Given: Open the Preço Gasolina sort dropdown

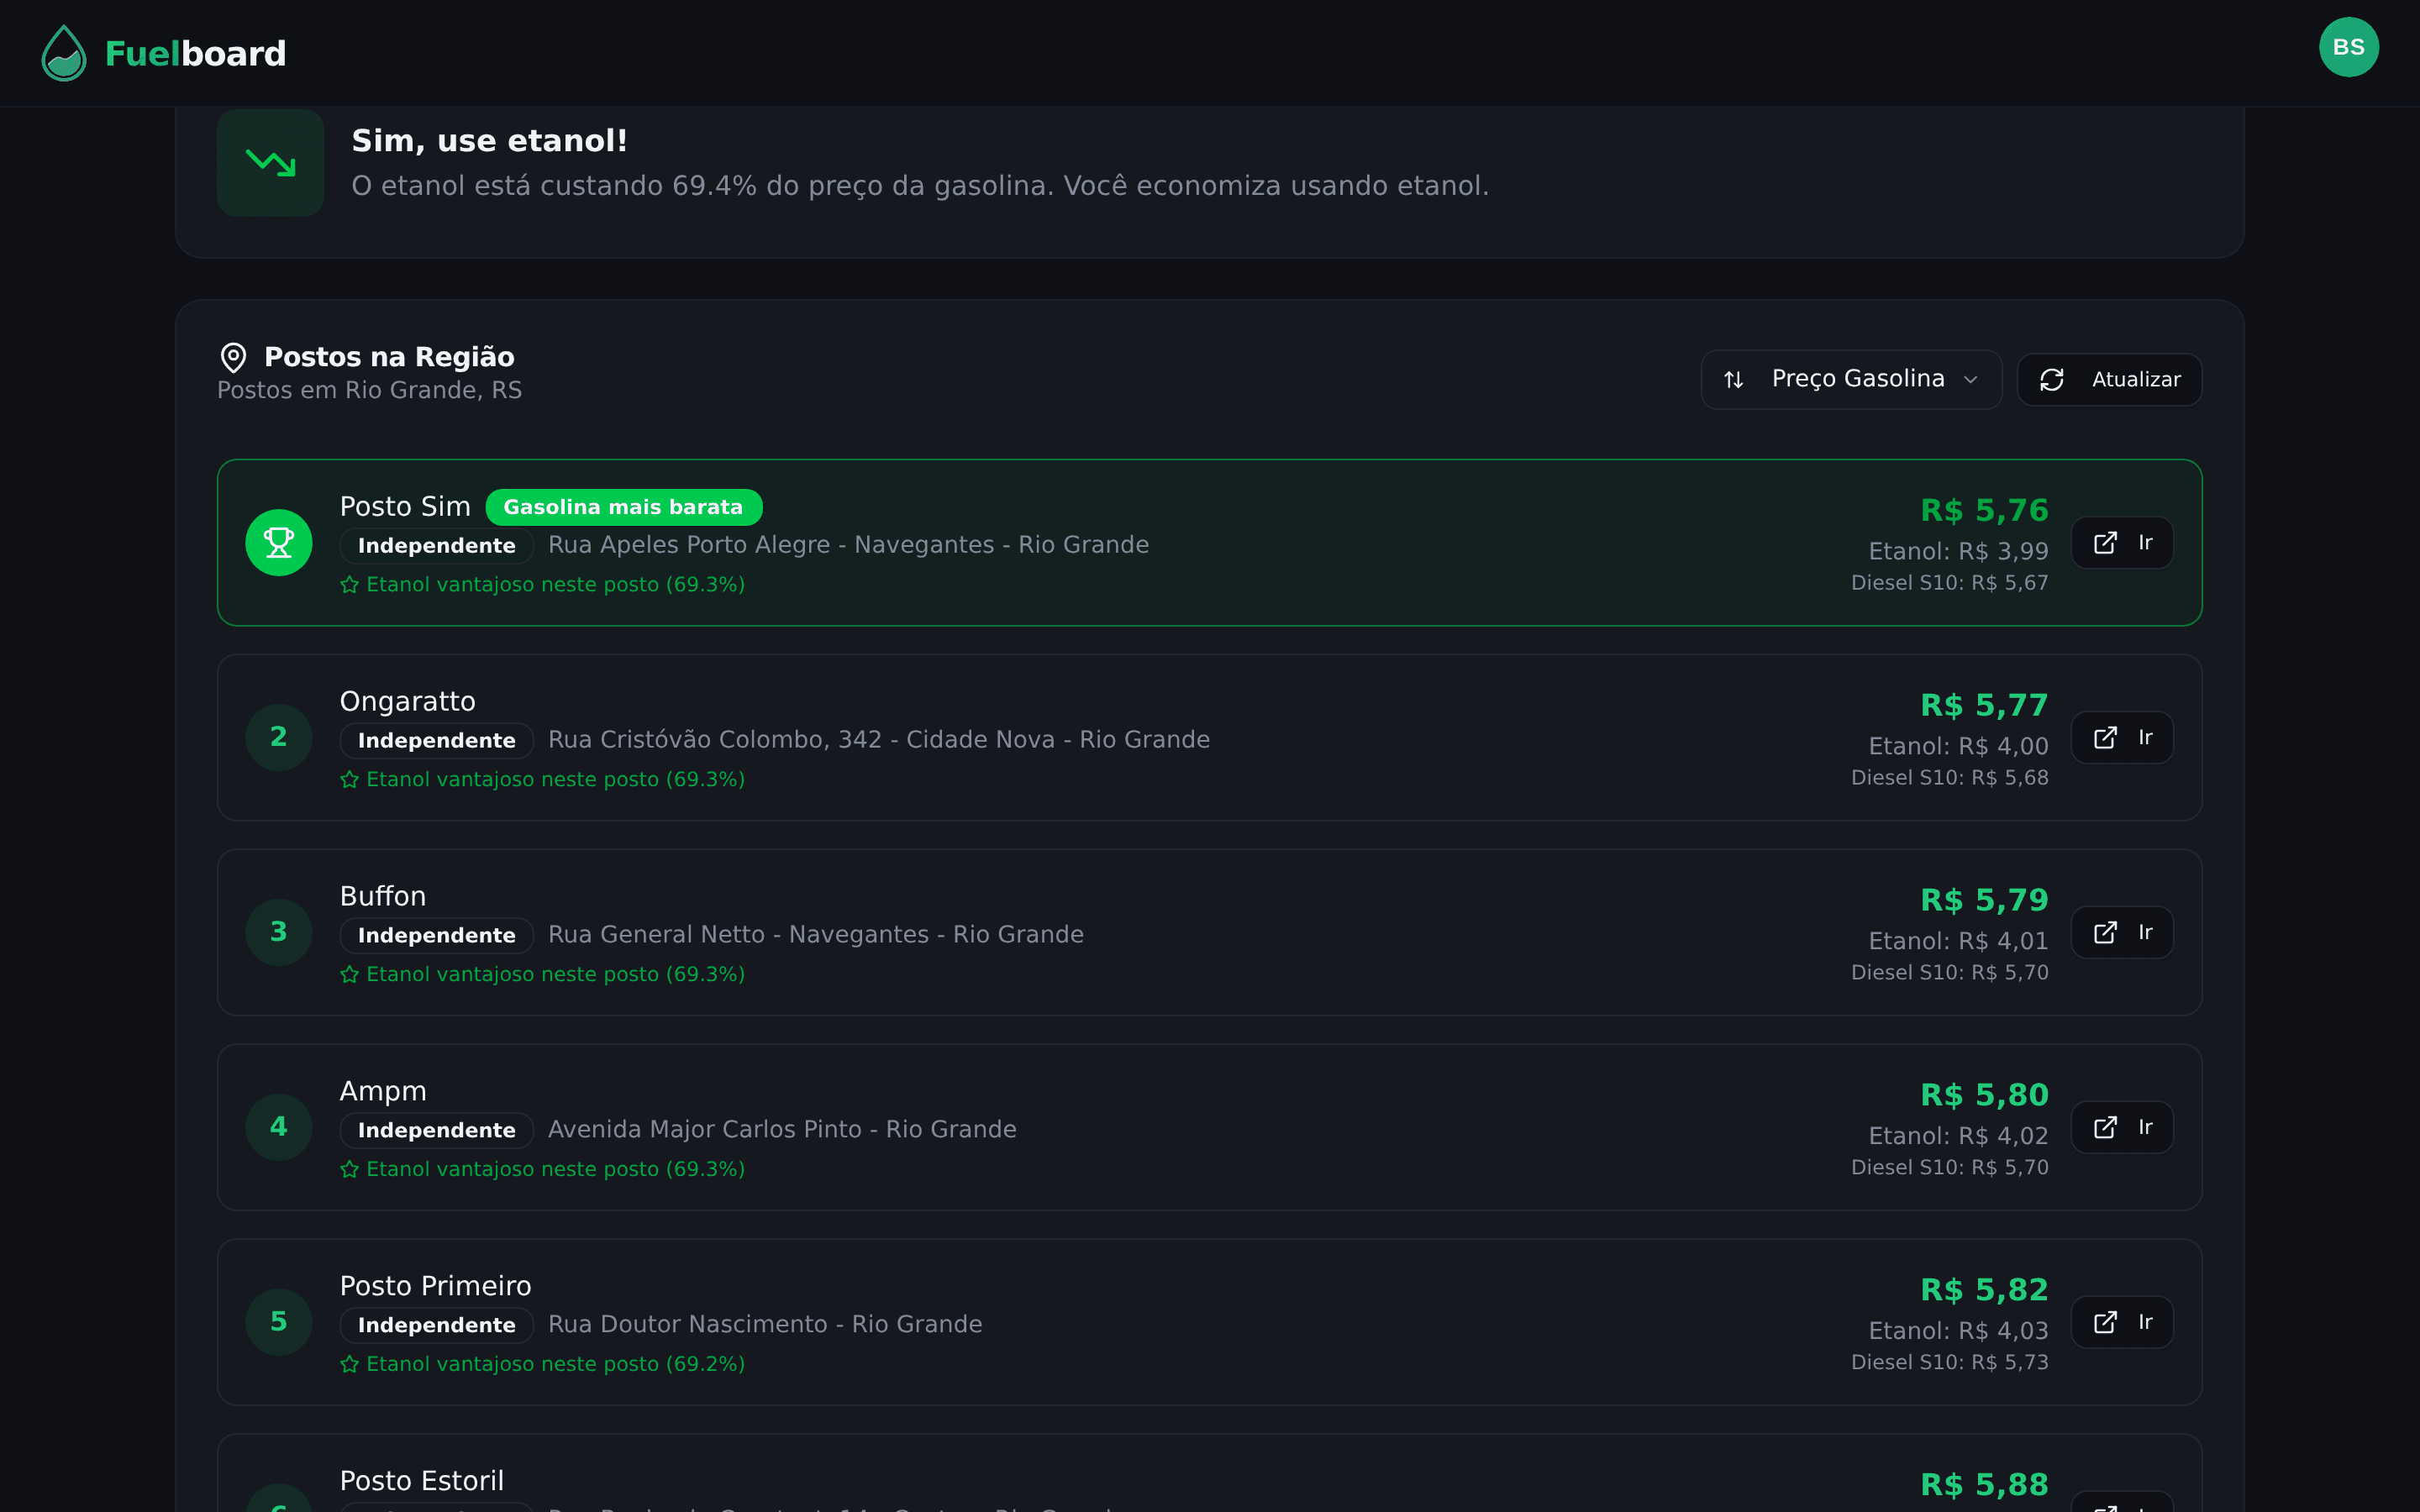Looking at the screenshot, I should [x=1850, y=379].
